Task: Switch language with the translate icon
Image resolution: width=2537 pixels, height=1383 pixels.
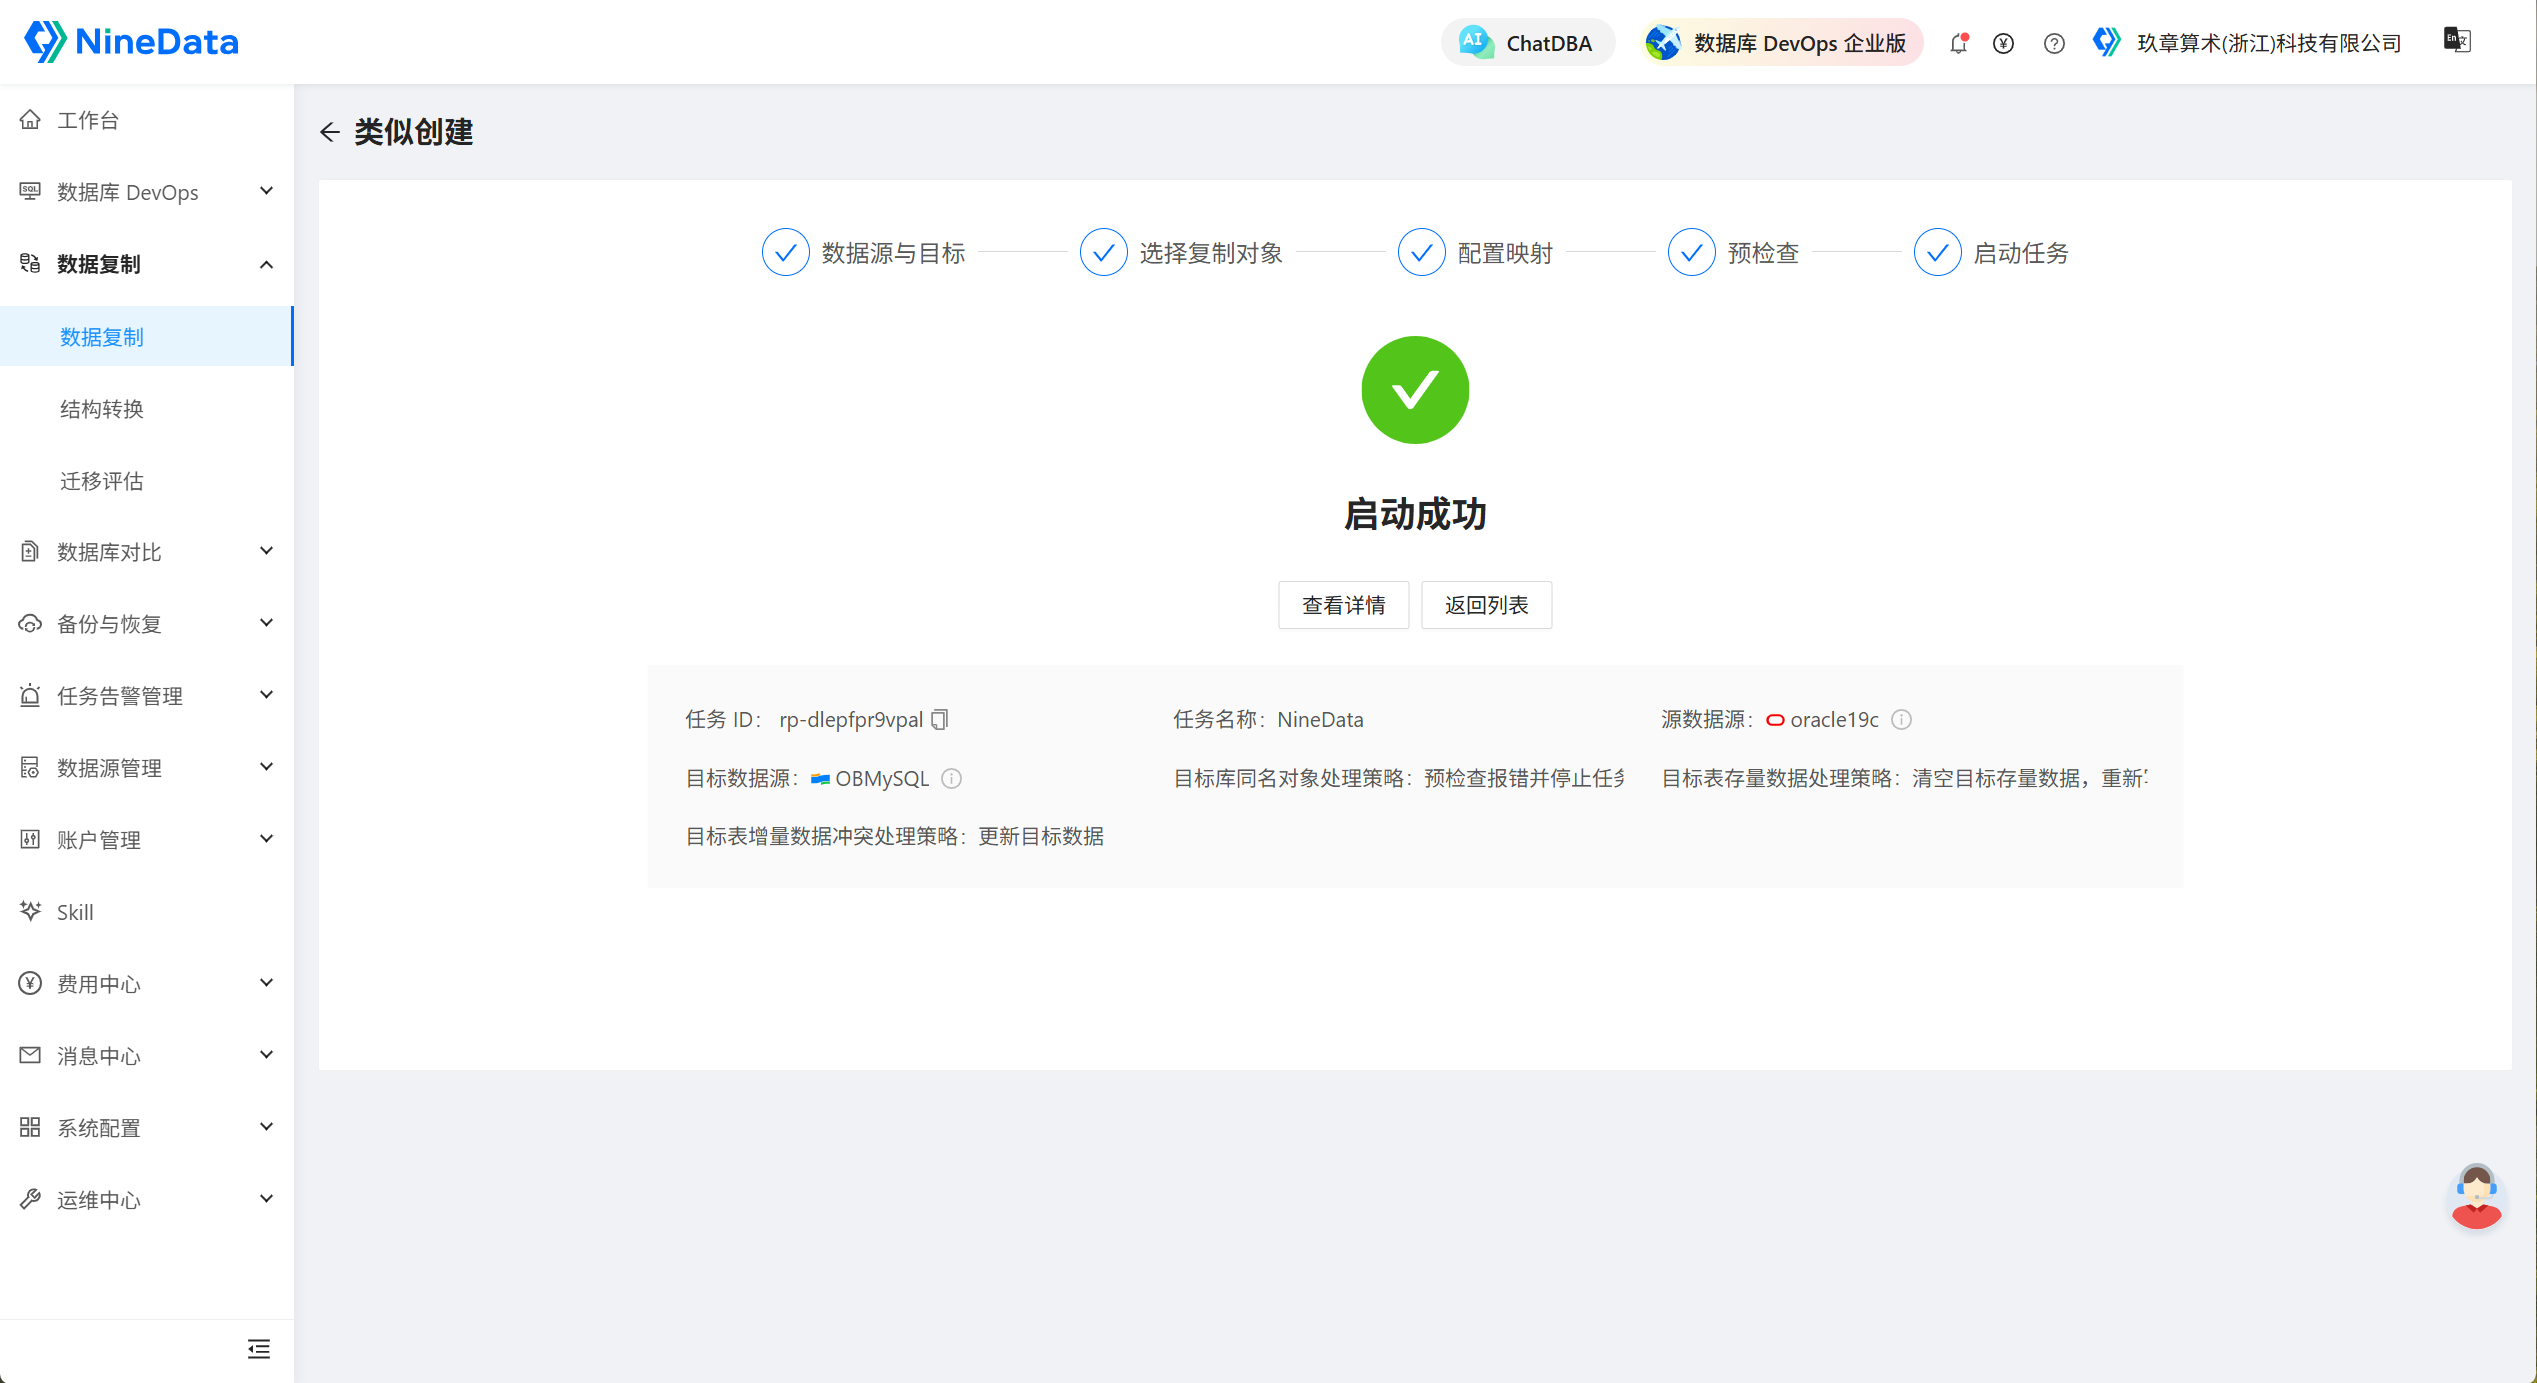Action: point(2457,40)
